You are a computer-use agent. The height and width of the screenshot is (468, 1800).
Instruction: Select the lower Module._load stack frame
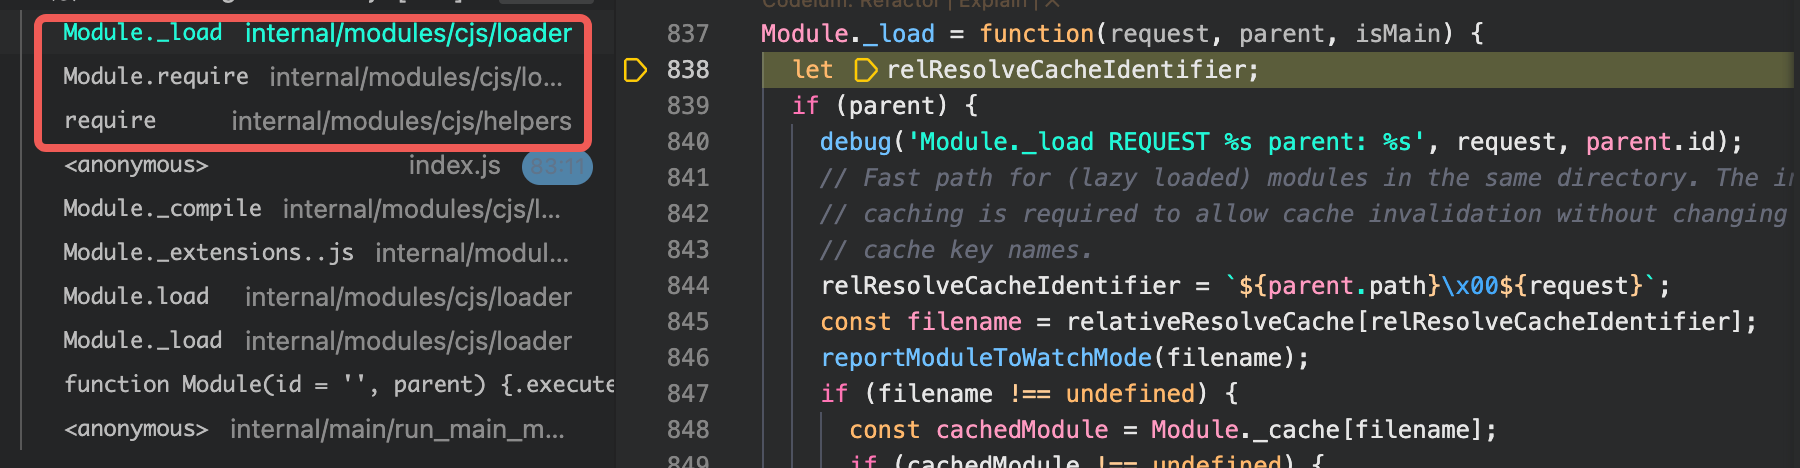[318, 341]
